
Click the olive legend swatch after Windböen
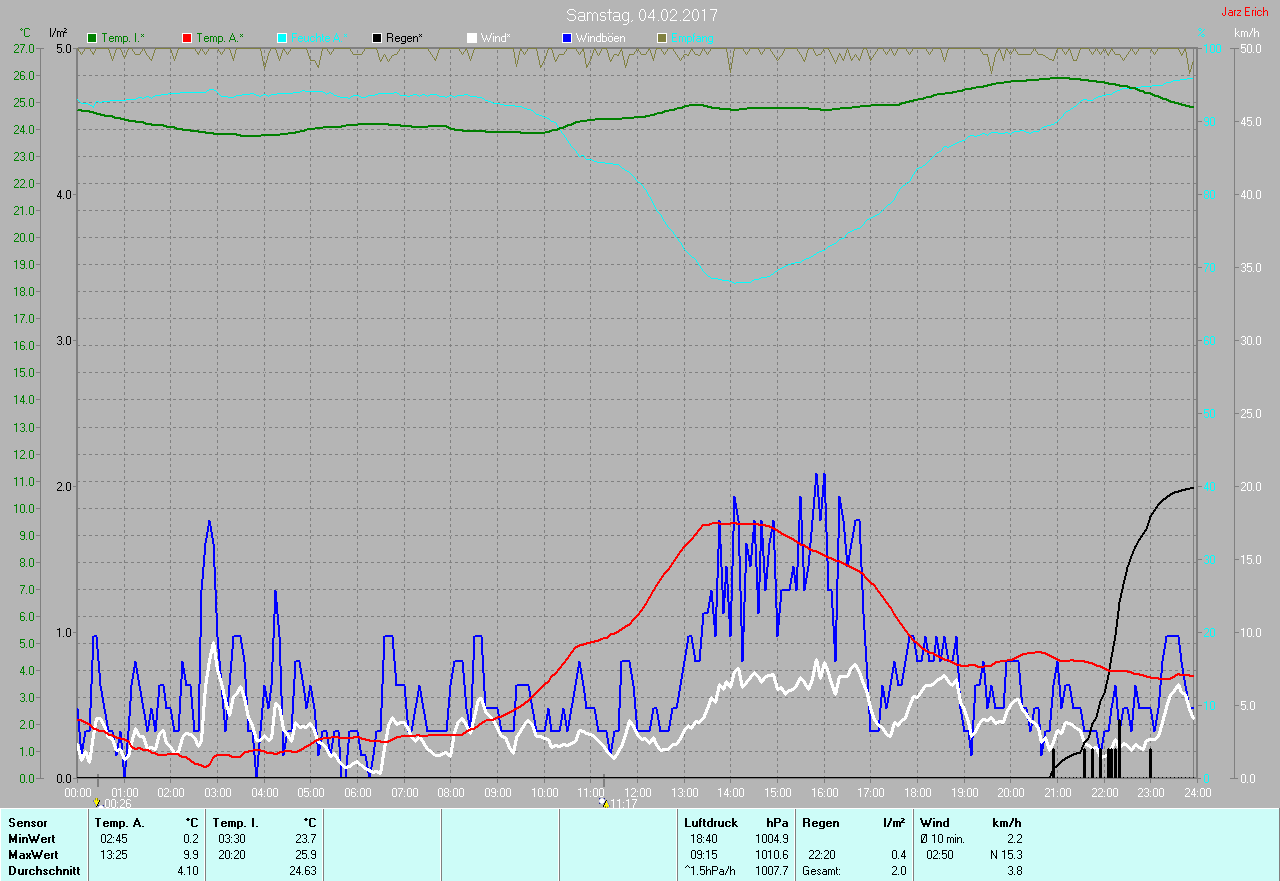pyautogui.click(x=662, y=38)
